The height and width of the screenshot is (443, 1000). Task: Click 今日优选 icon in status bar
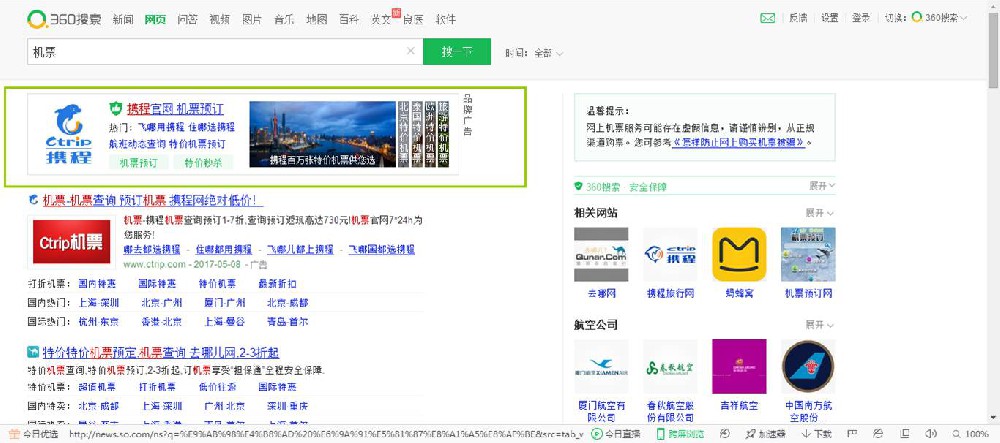[x=14, y=434]
